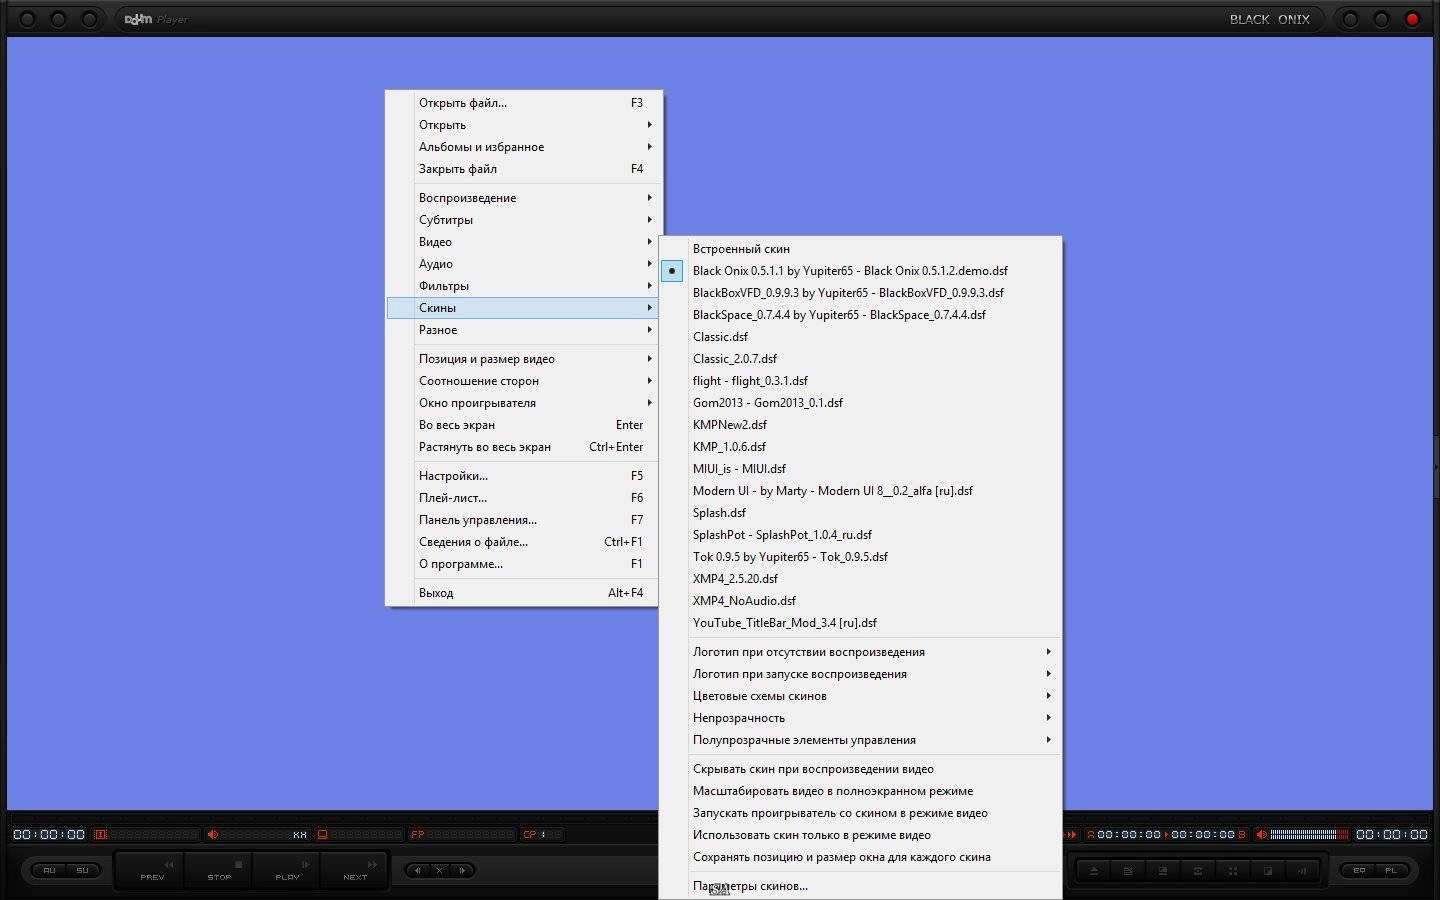1440x900 pixels.
Task: Click 'Выход' to exit the player
Action: [523, 593]
